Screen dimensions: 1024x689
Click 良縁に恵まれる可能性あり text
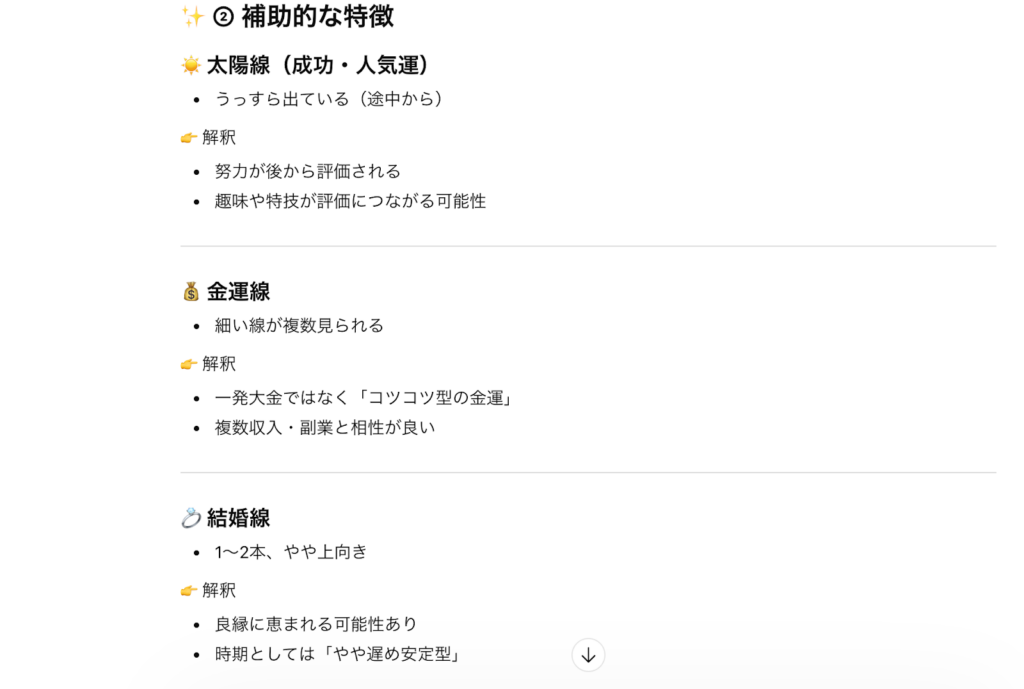pos(316,622)
